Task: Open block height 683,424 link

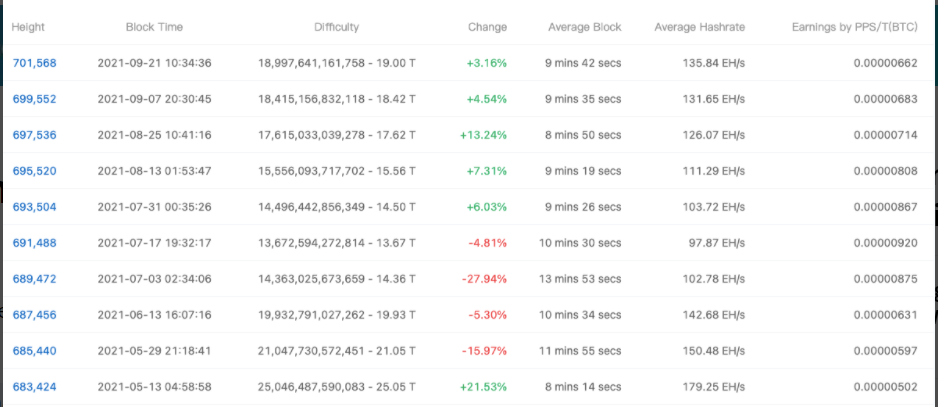Action: [34, 387]
